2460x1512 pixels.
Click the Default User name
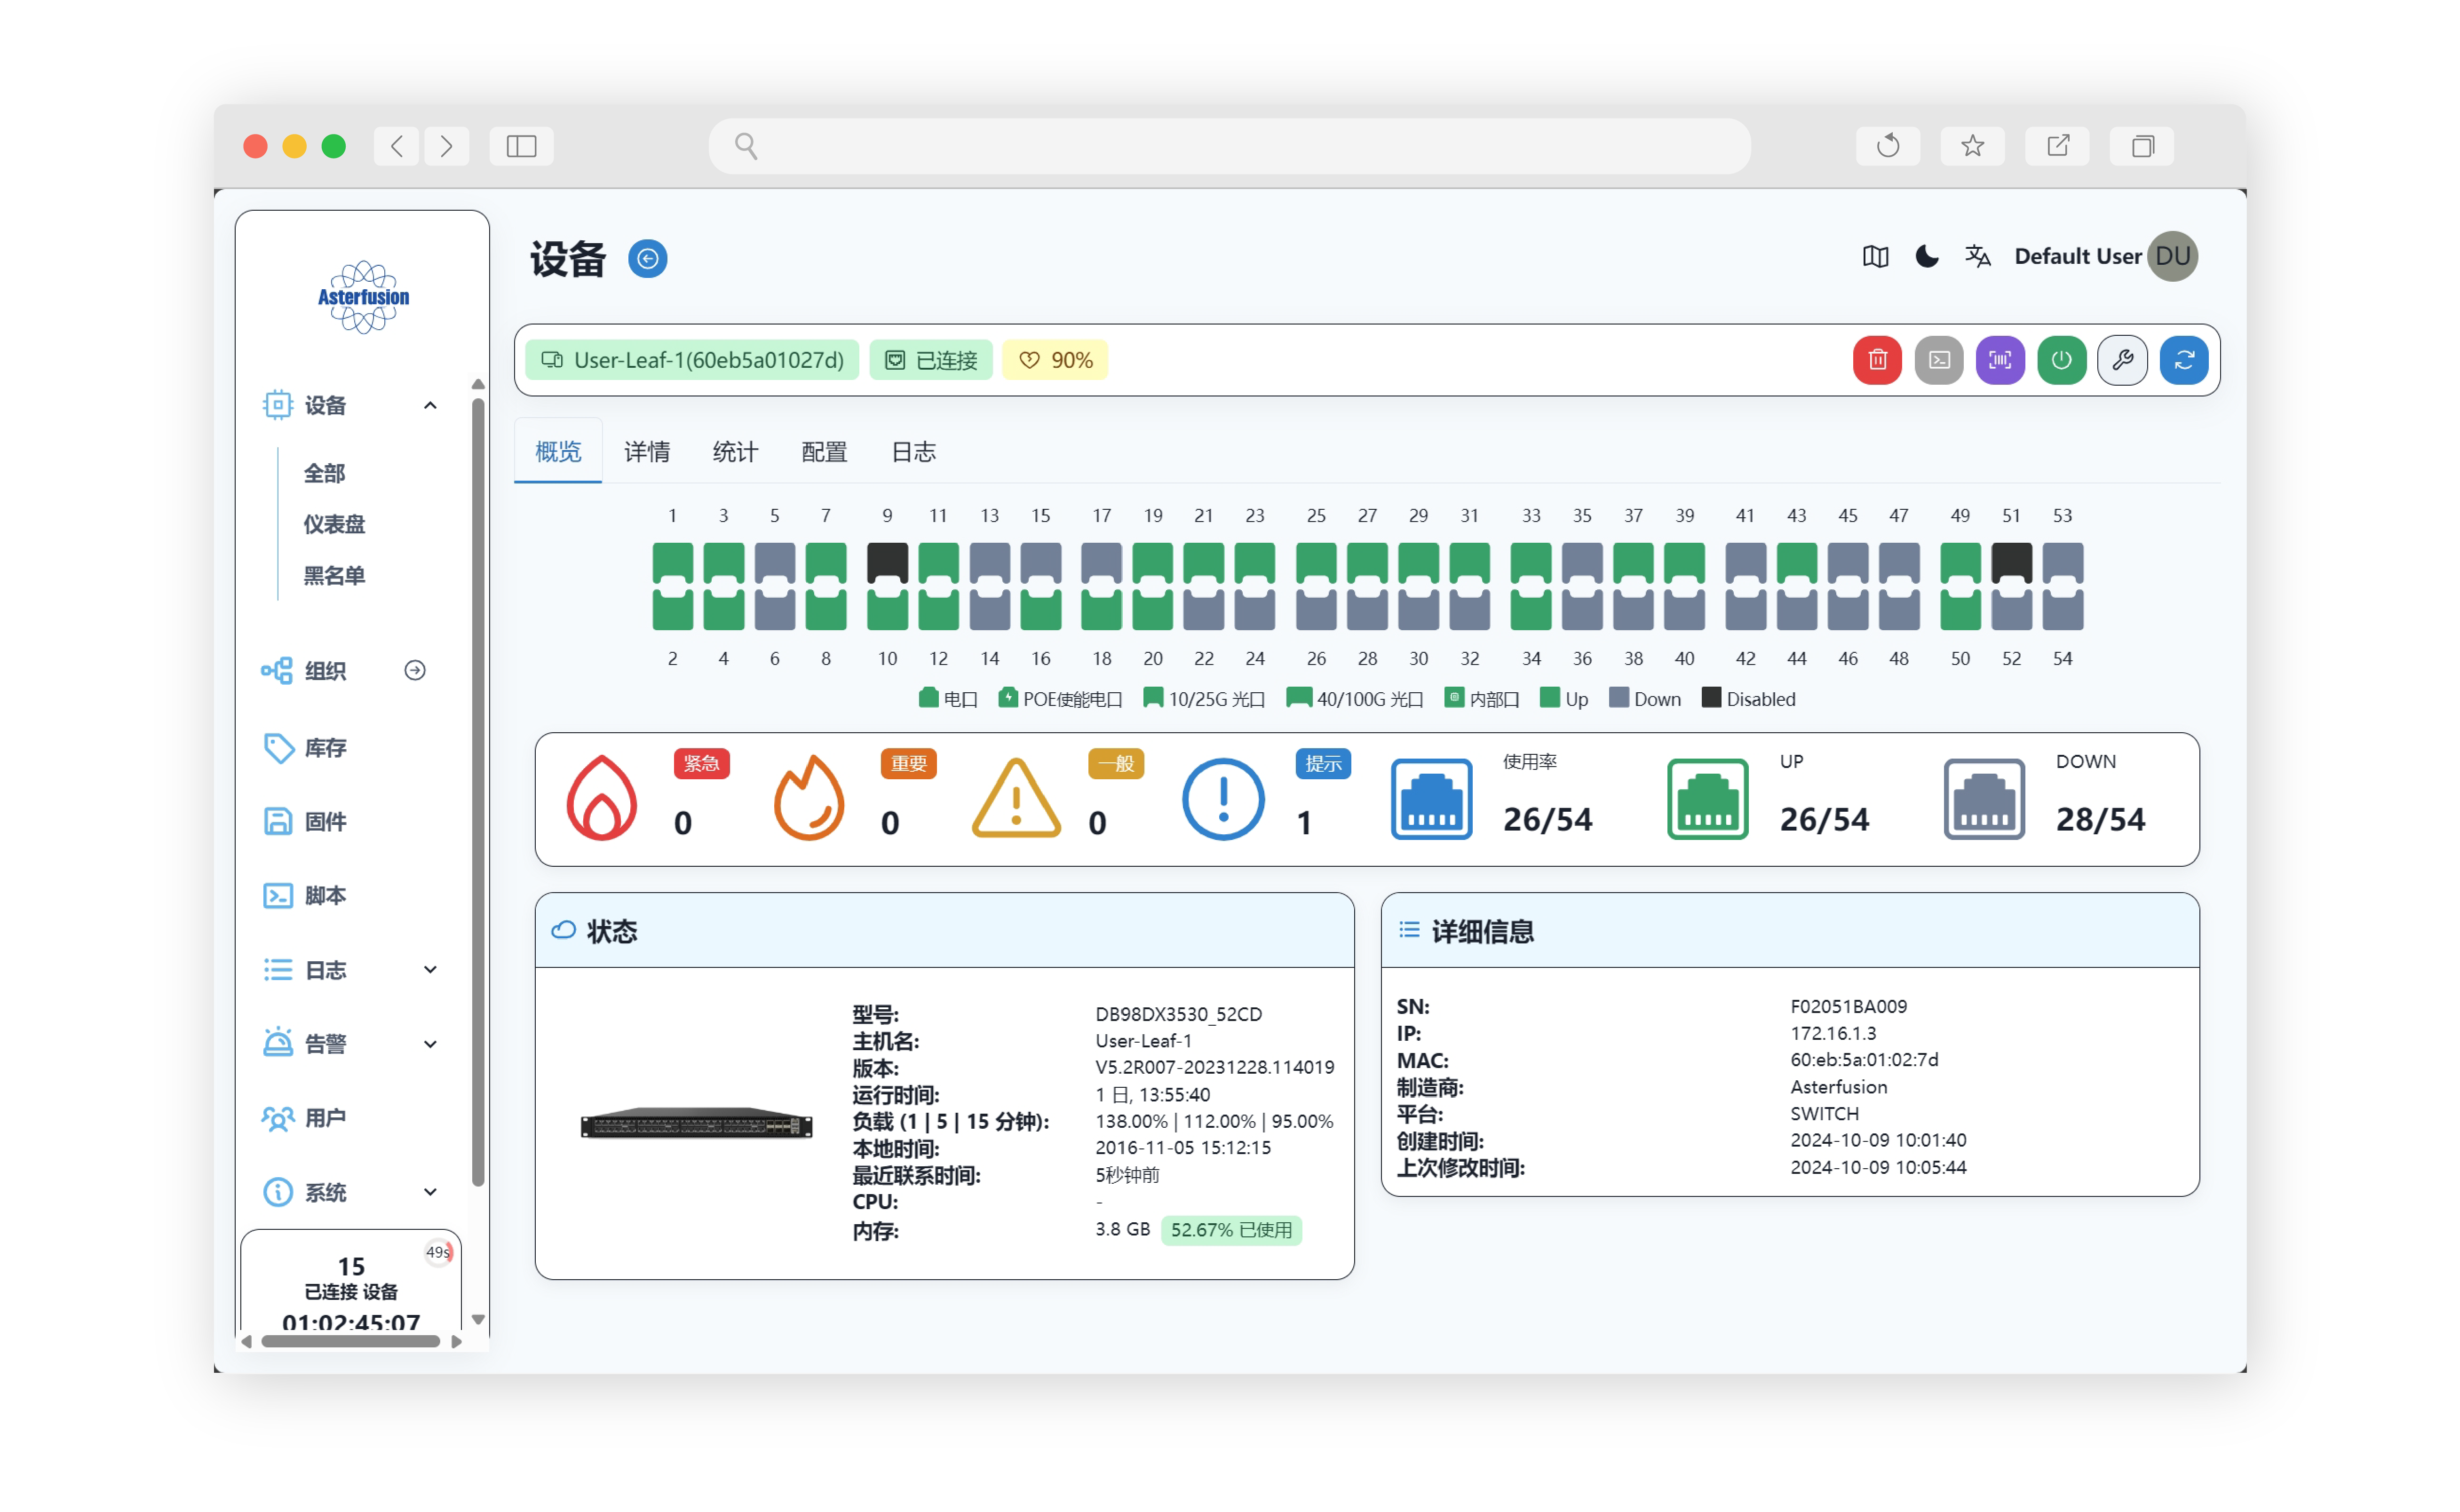[2077, 257]
